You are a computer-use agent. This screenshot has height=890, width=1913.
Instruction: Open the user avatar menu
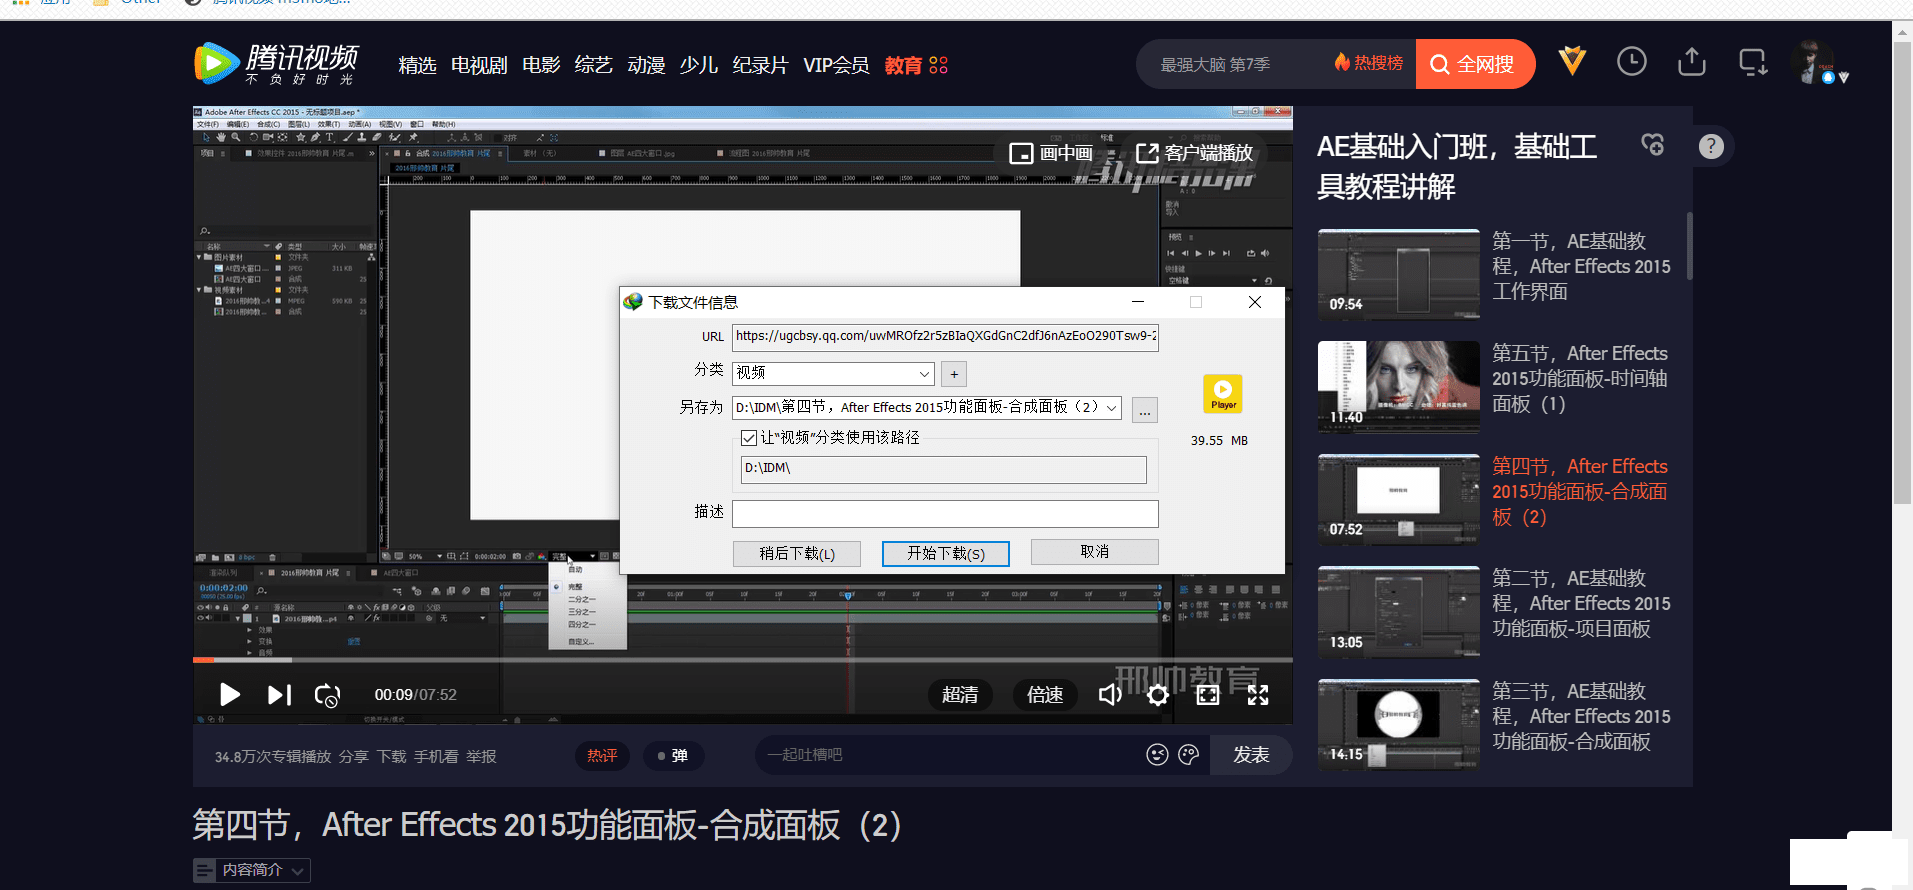(1814, 62)
